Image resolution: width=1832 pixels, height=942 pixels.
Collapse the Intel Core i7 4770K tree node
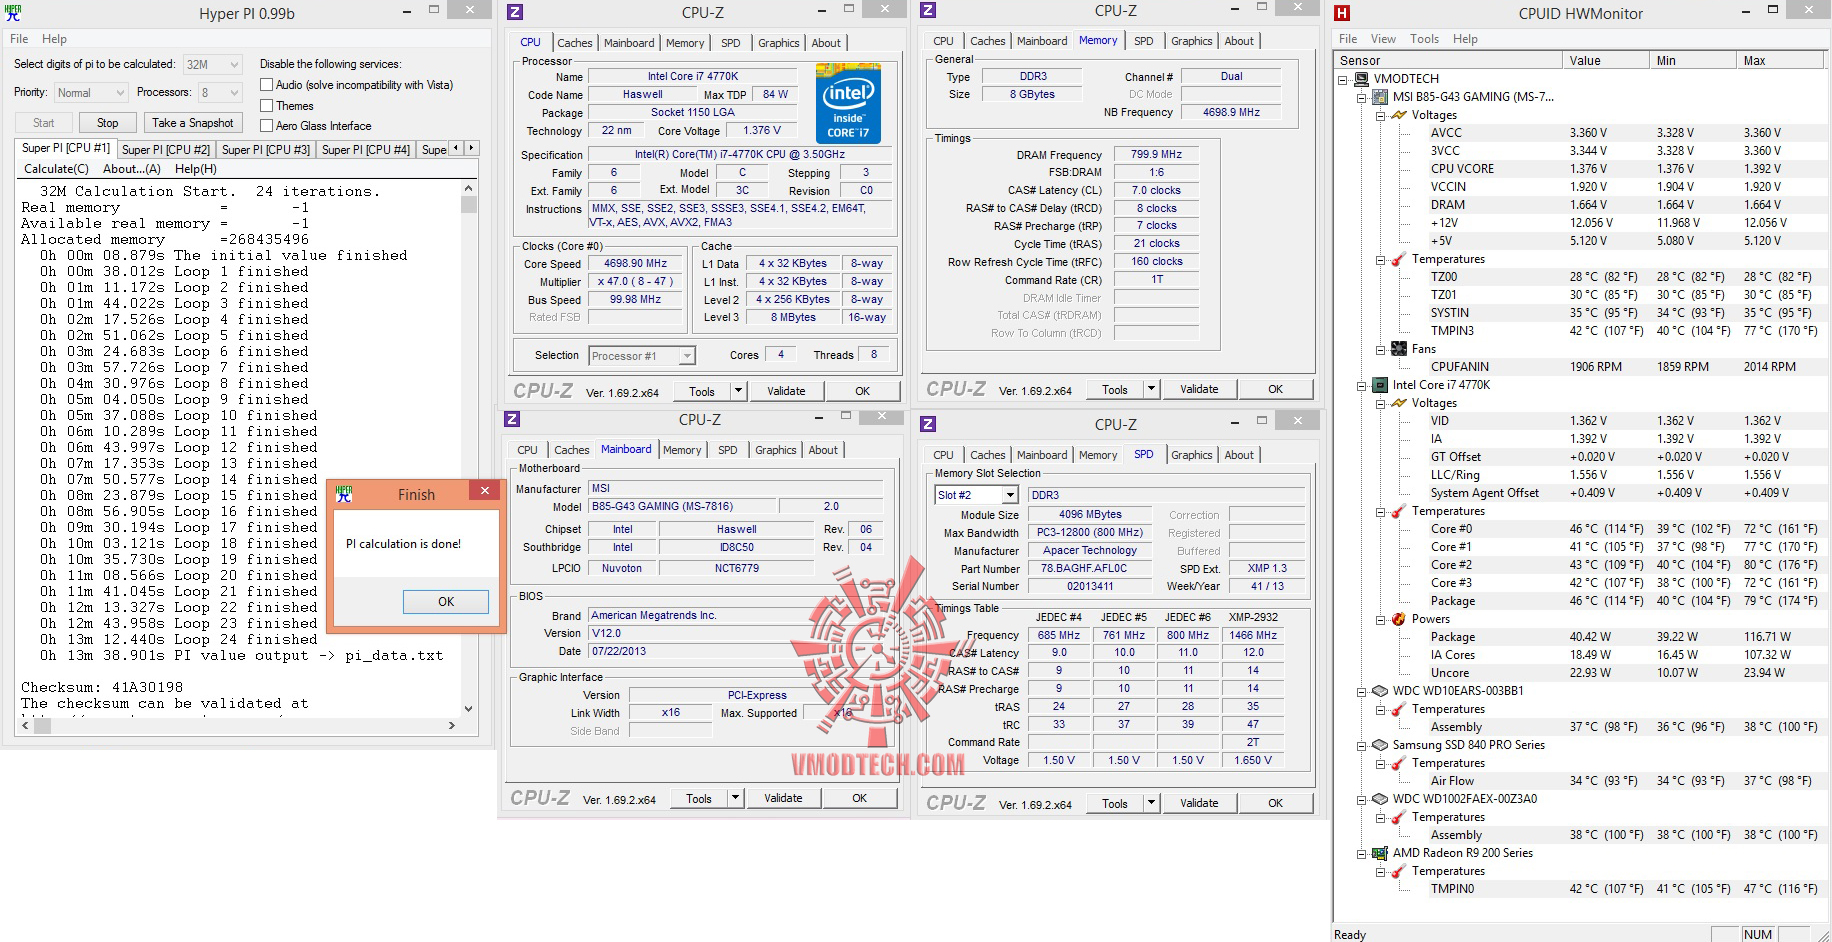pyautogui.click(x=1362, y=385)
